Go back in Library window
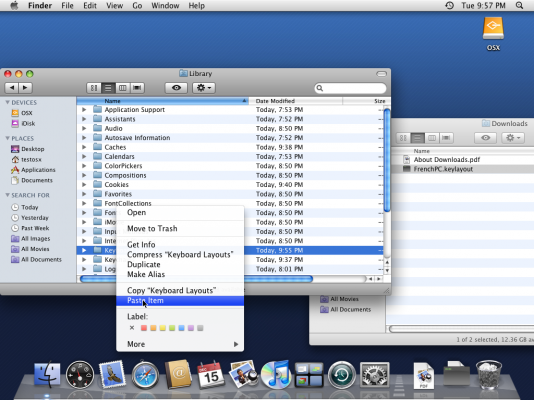 (12, 88)
